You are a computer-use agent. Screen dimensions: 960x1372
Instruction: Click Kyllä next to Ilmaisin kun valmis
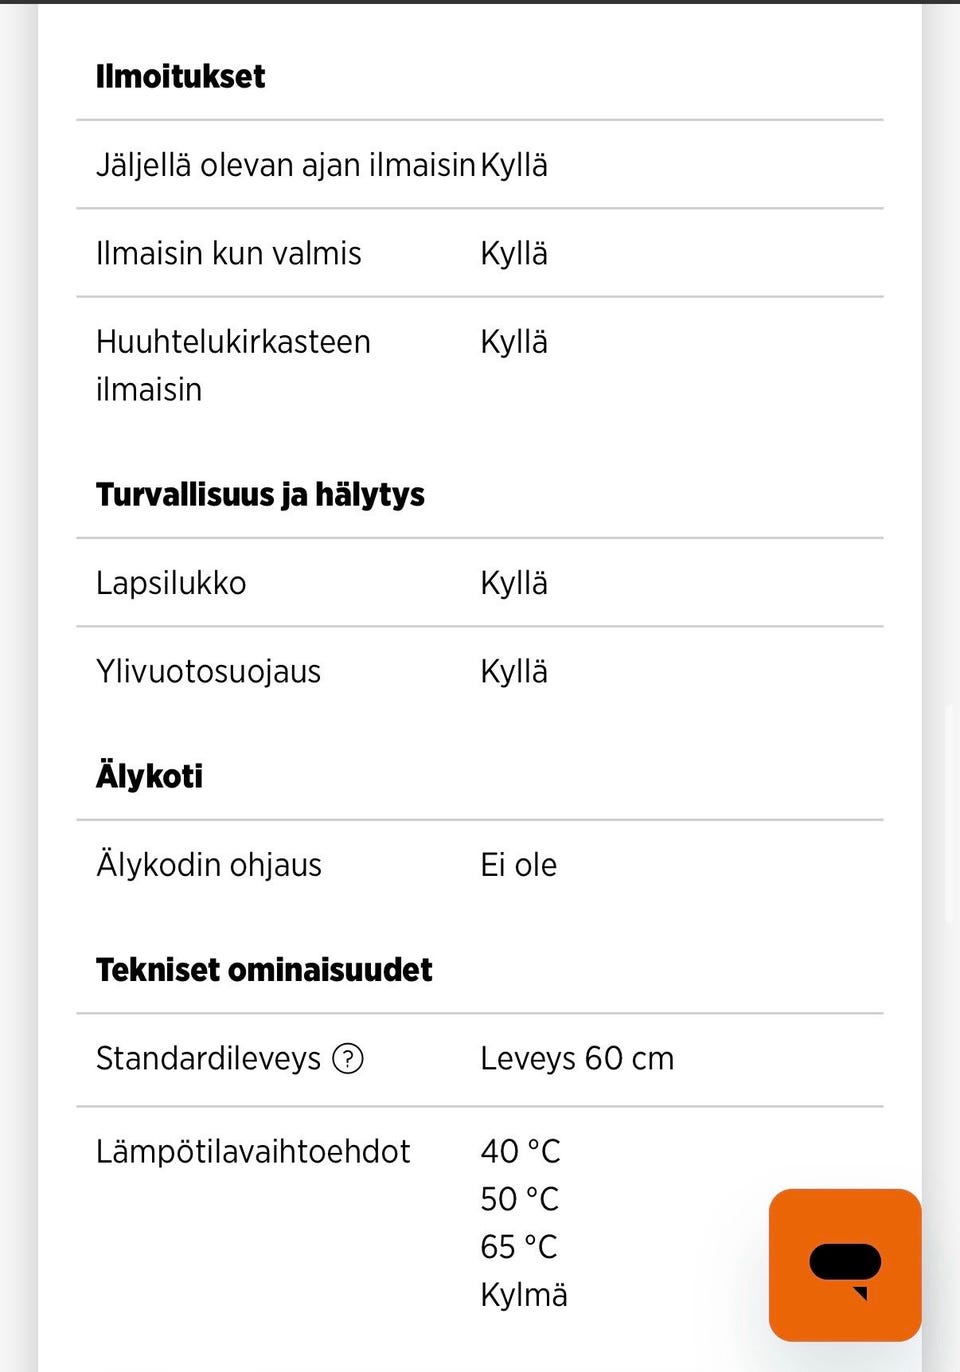tap(514, 253)
